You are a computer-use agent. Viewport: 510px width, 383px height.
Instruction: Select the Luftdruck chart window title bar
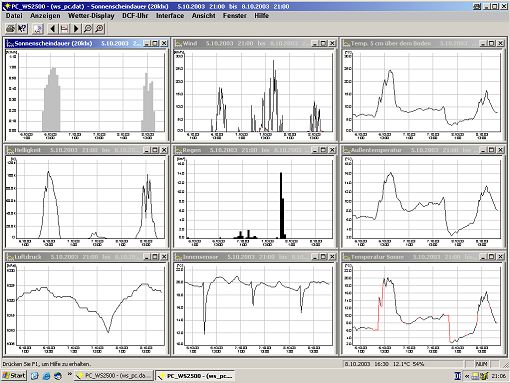coord(74,257)
